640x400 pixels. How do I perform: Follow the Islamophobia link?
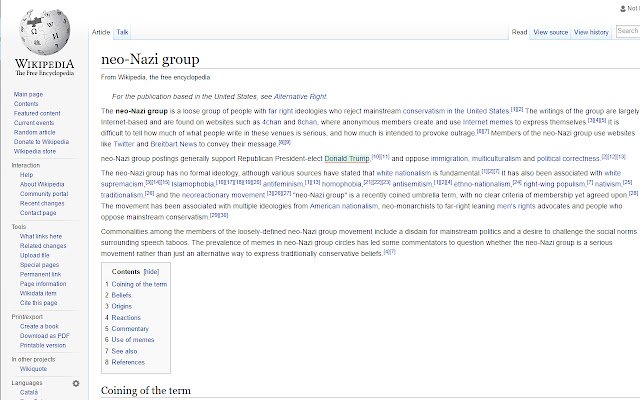point(193,184)
